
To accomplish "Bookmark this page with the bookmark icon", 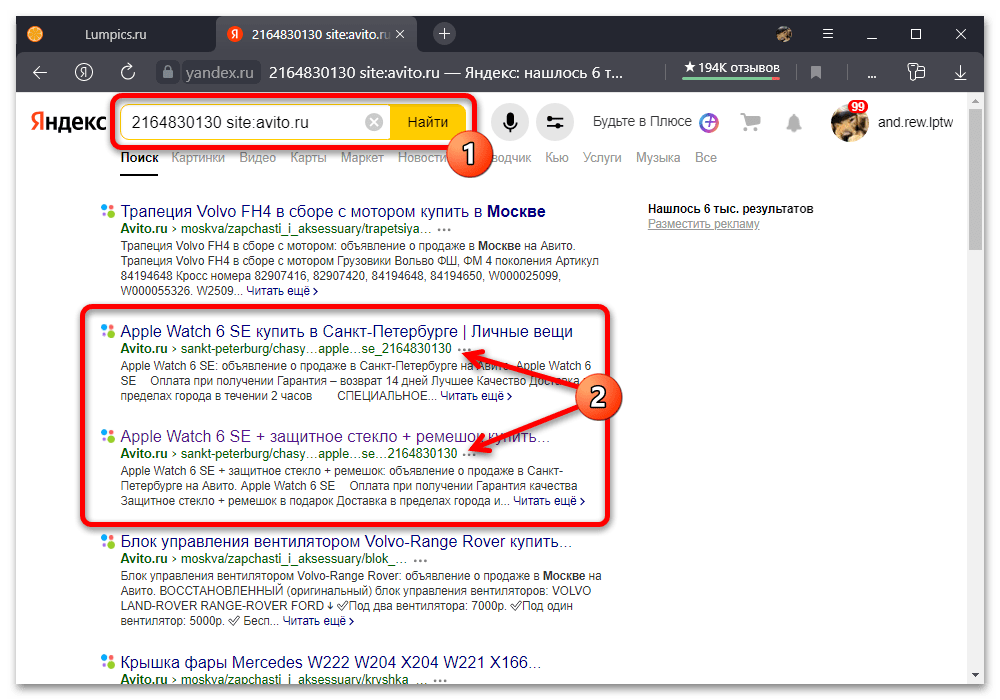I will point(815,73).
